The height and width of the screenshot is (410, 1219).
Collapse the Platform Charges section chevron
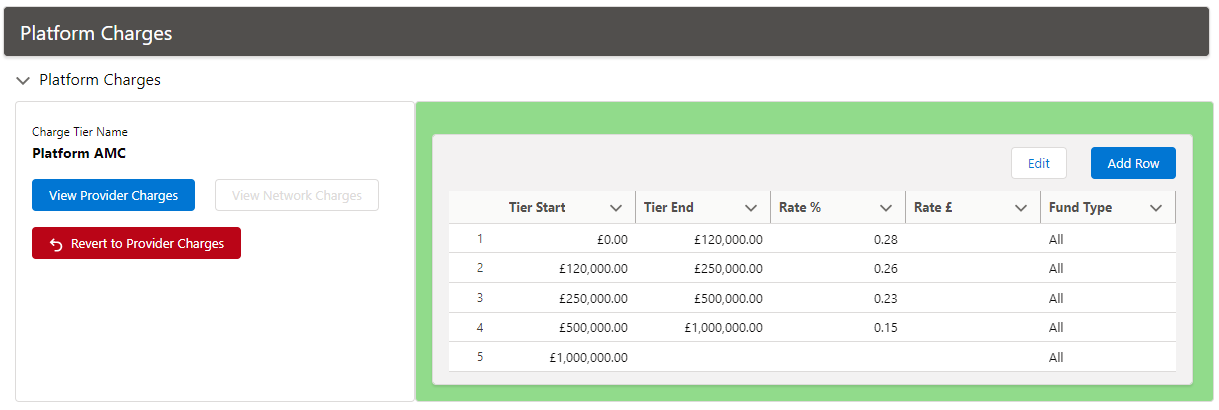click(23, 81)
